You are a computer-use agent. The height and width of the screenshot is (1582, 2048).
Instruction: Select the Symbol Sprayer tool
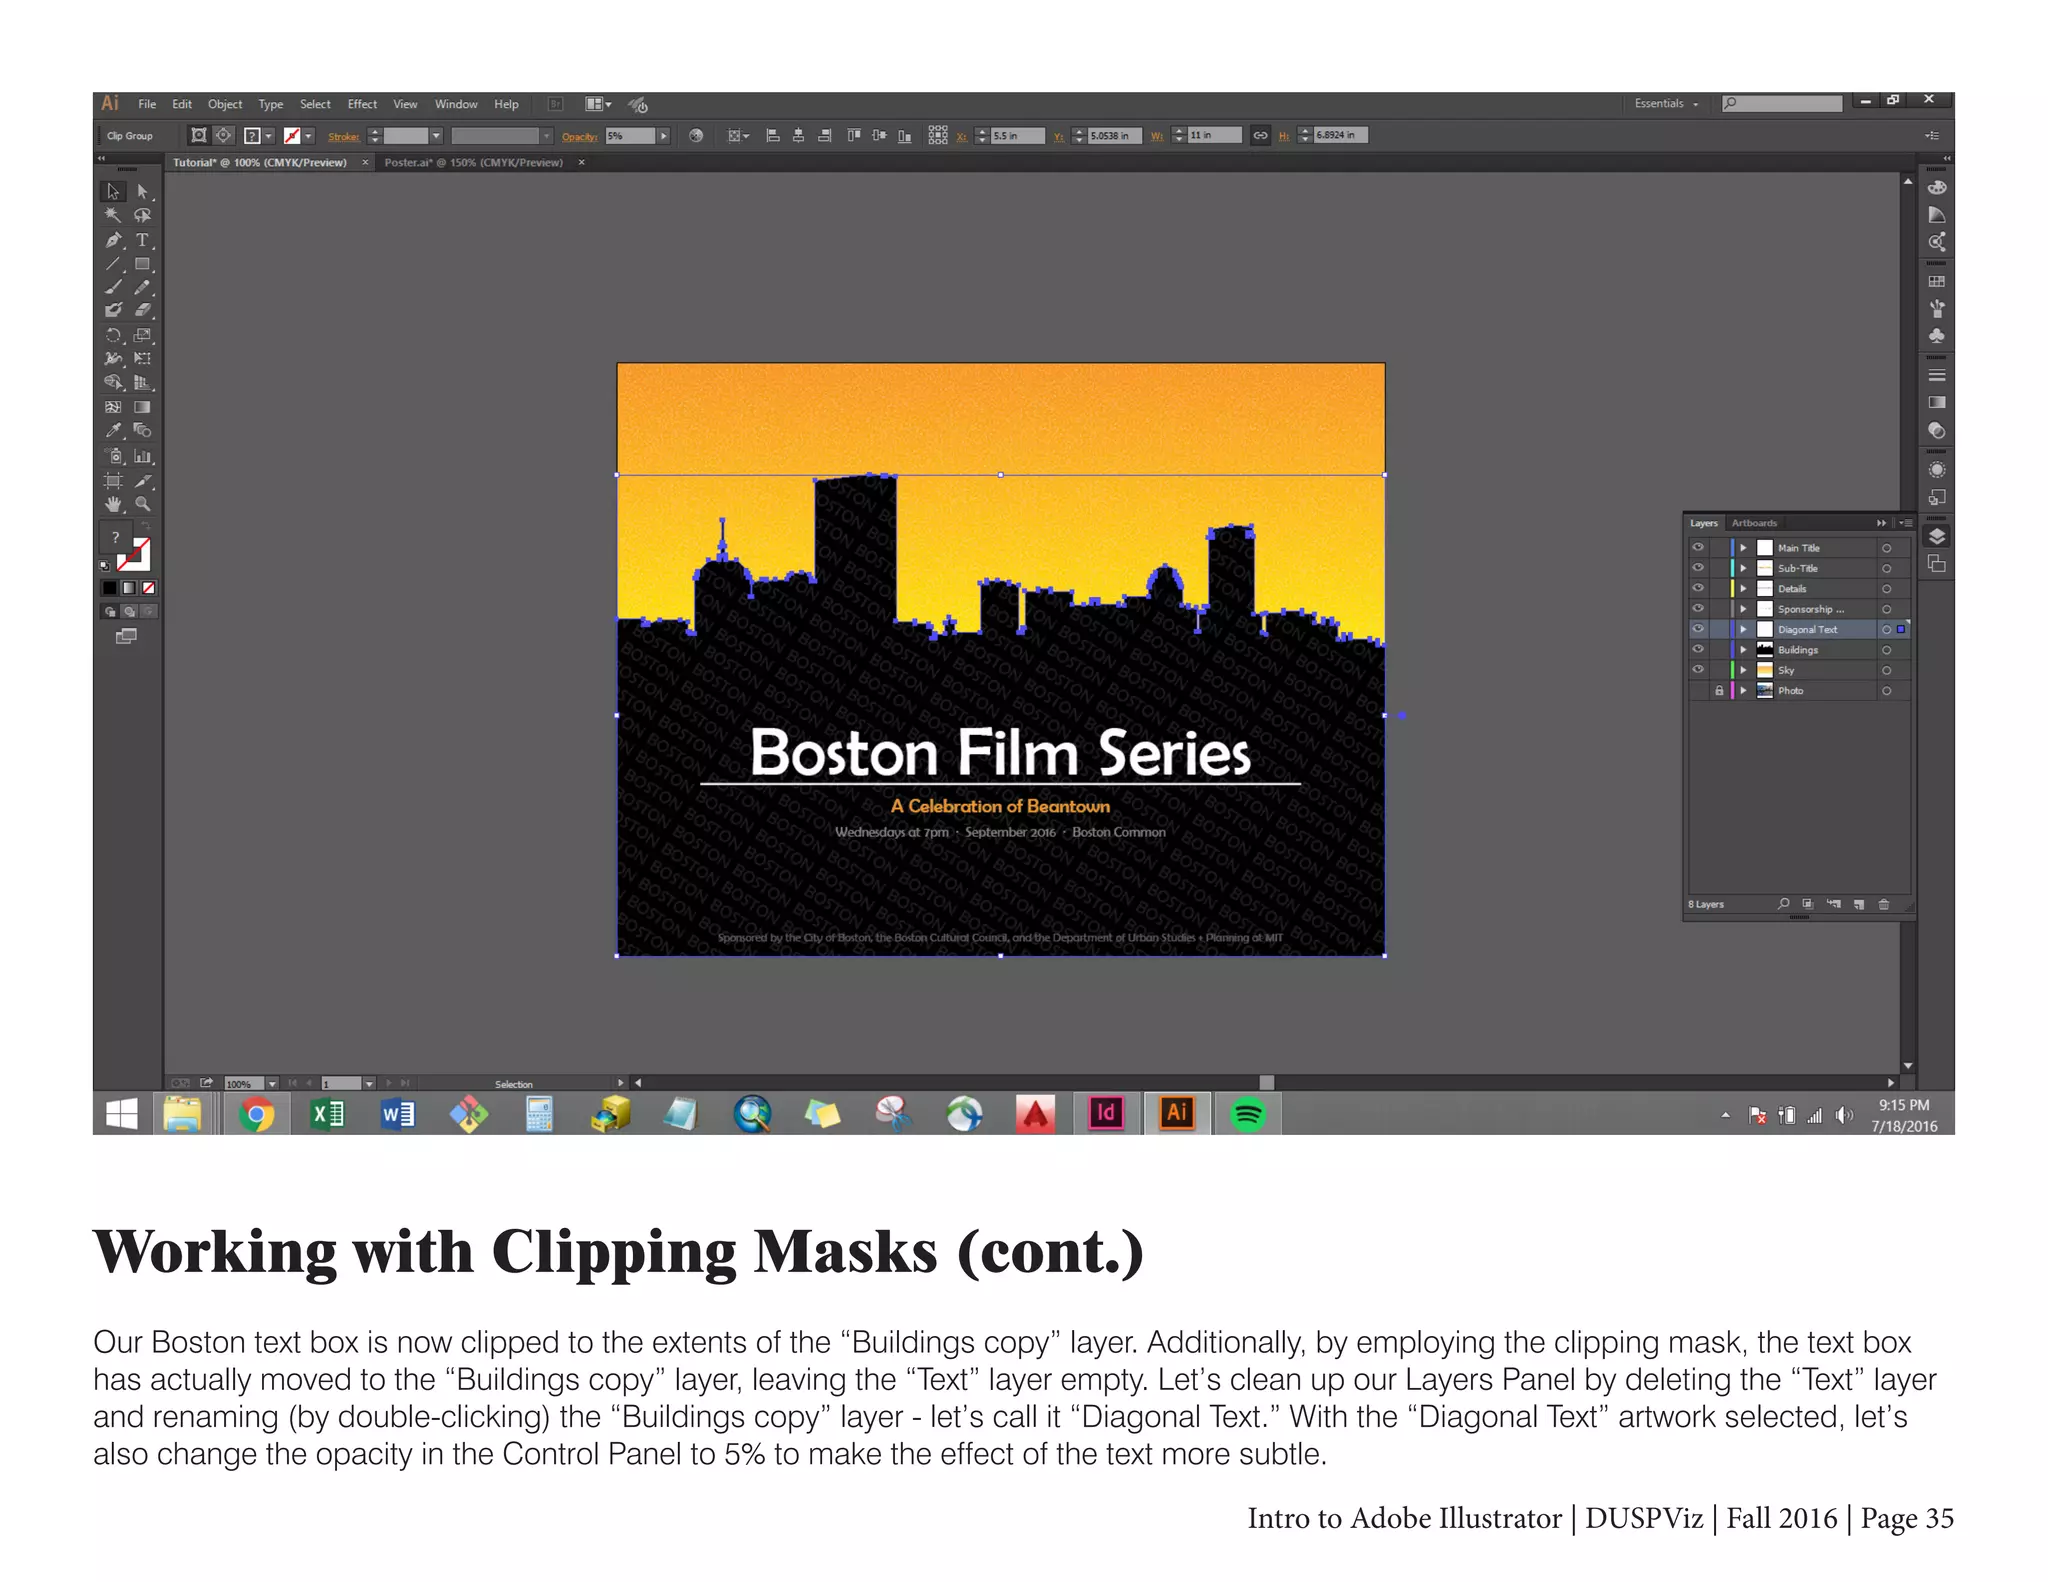113,456
